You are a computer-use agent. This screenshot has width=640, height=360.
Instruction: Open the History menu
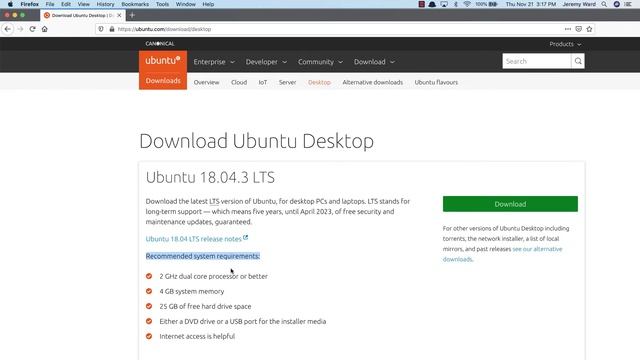[105, 4]
